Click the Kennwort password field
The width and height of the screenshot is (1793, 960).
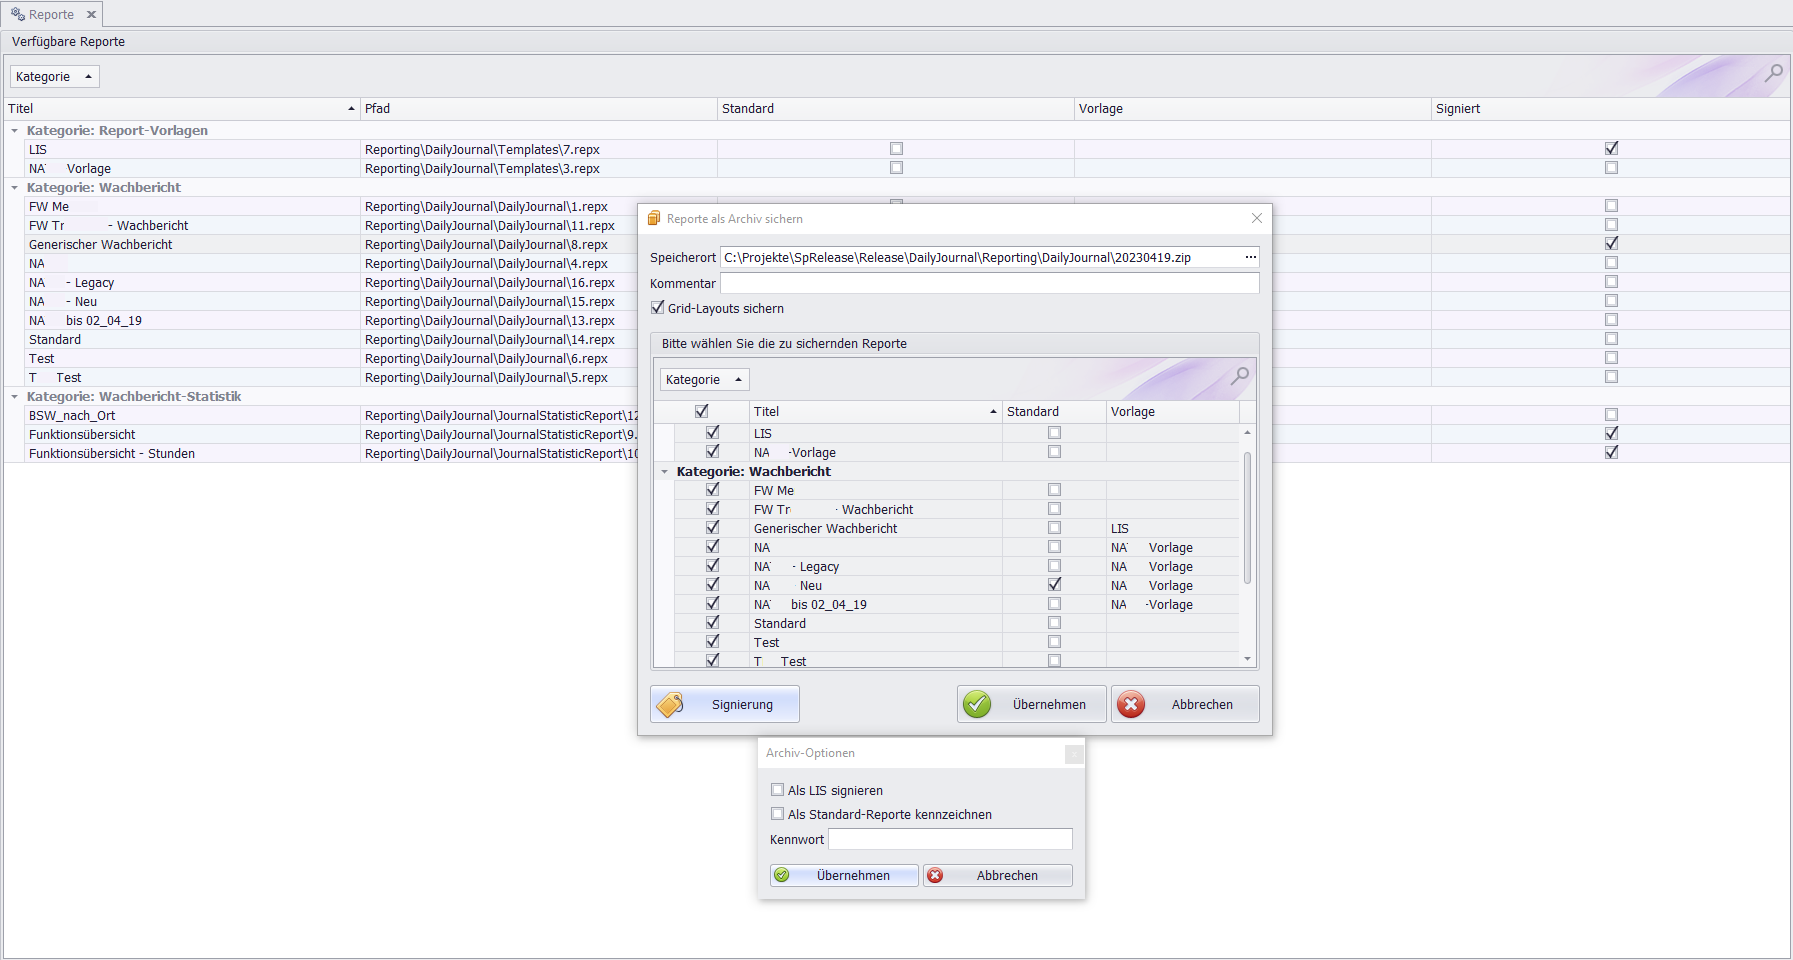(950, 839)
